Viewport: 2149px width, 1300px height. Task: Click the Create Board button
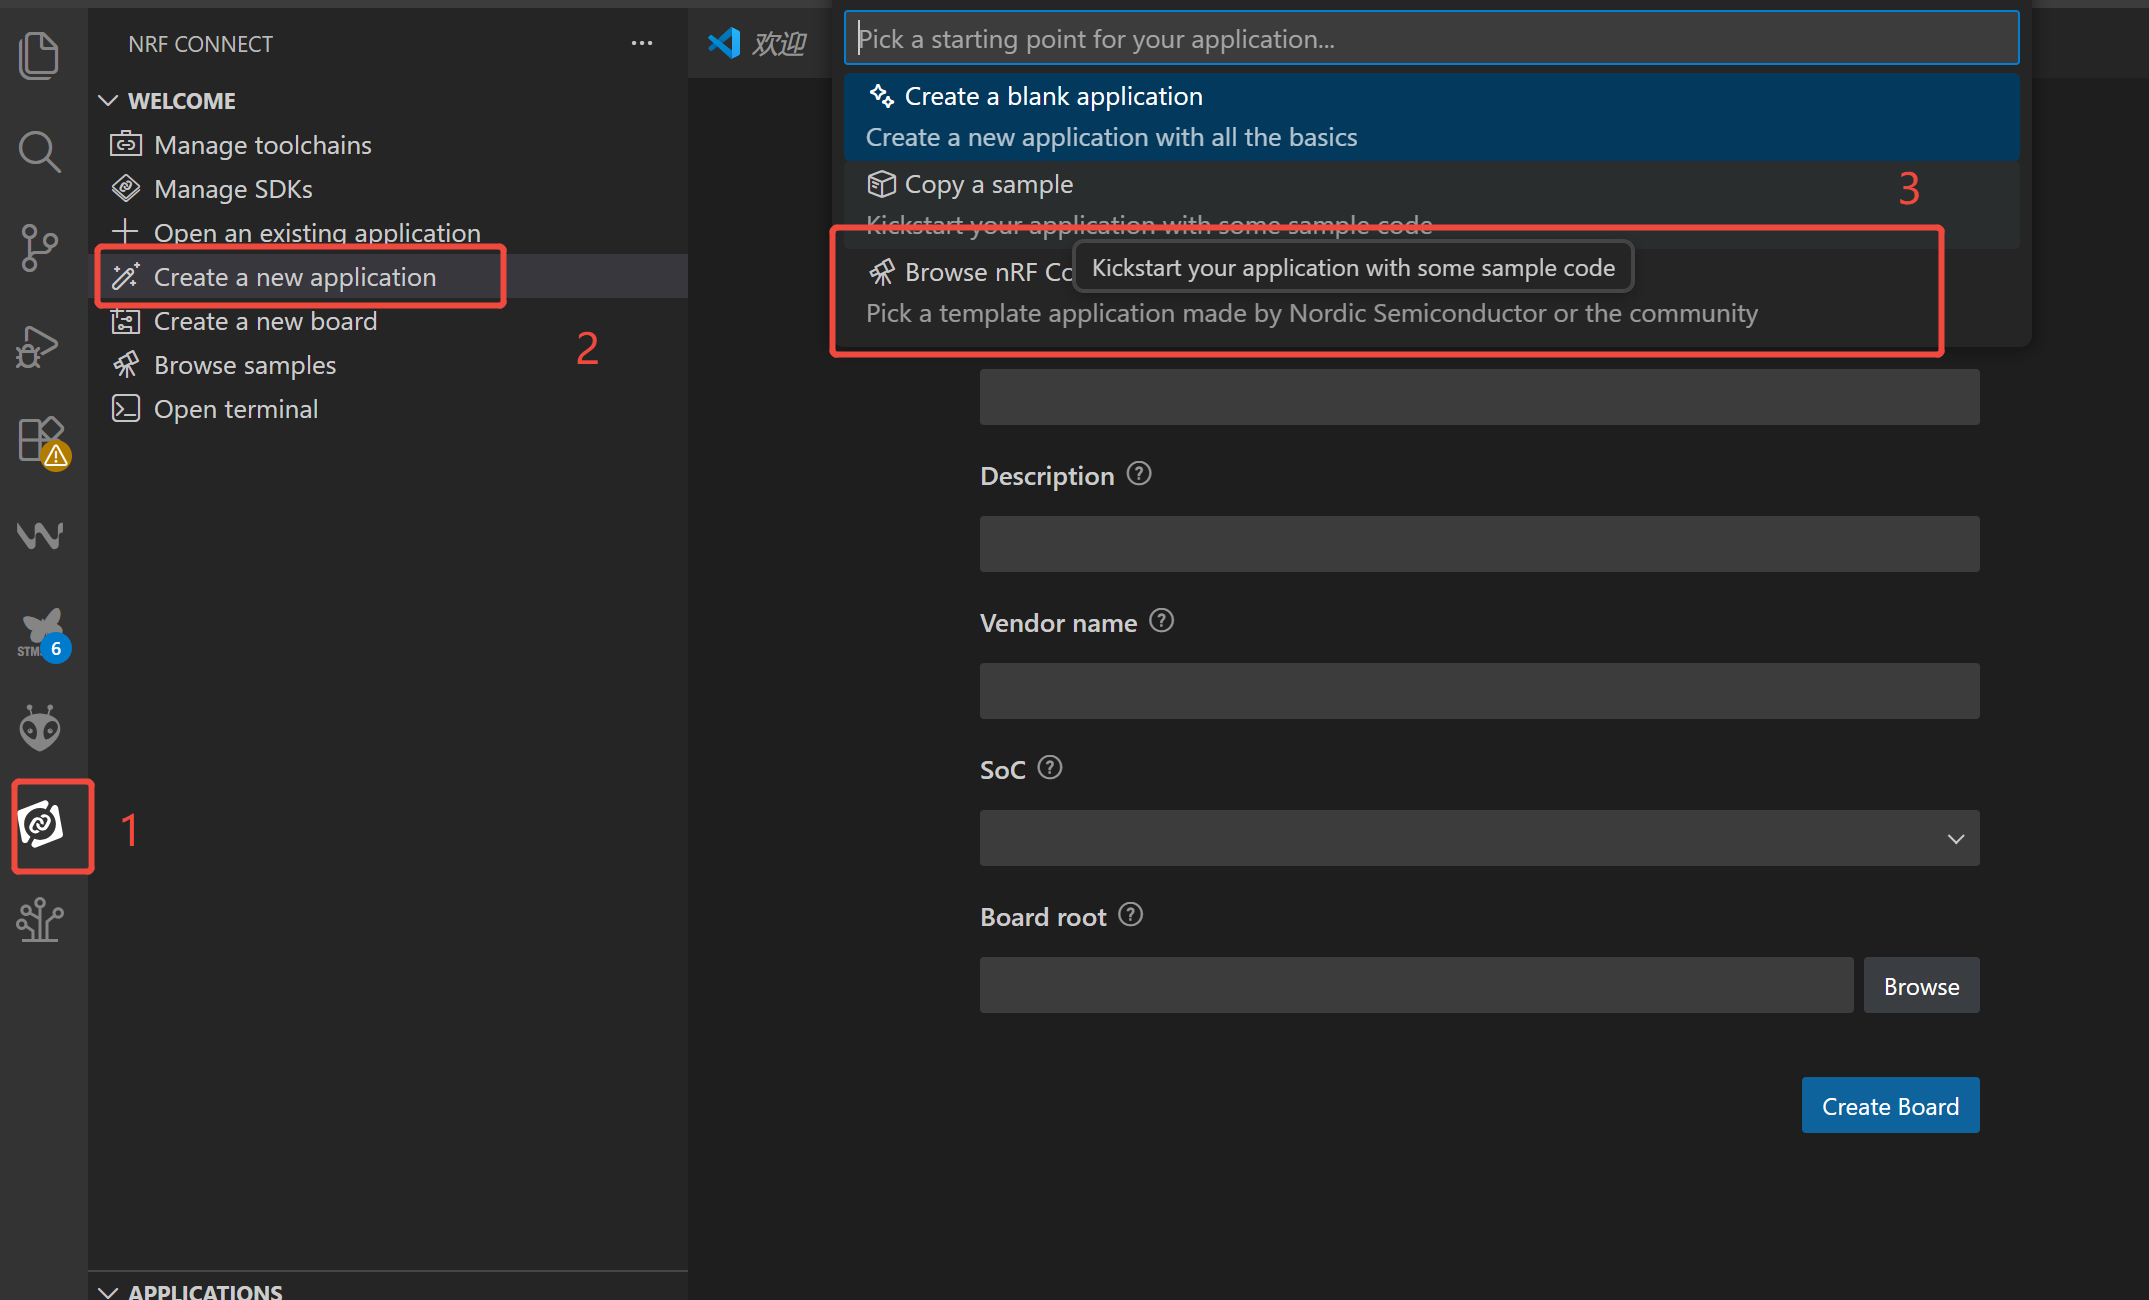tap(1889, 1105)
